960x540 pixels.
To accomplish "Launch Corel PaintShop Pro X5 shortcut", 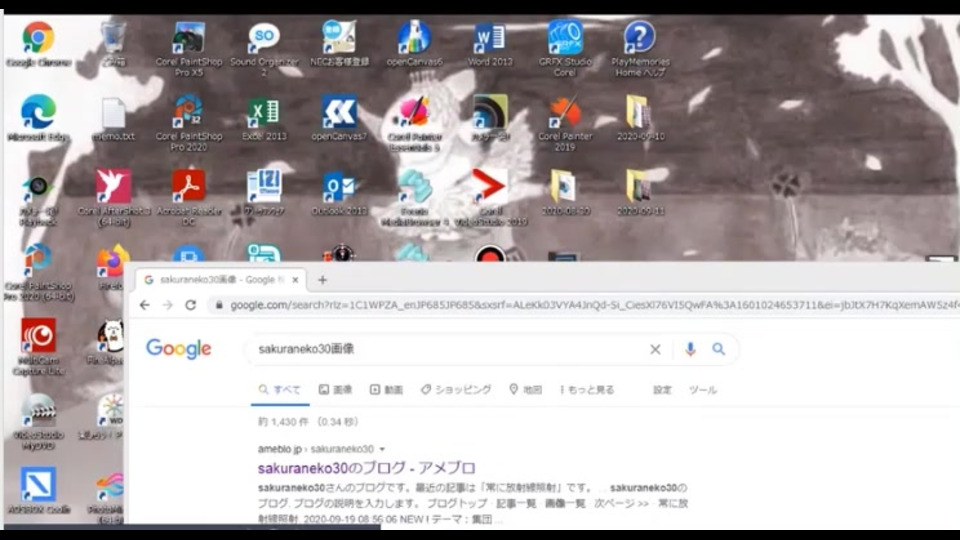I will coord(189,48).
